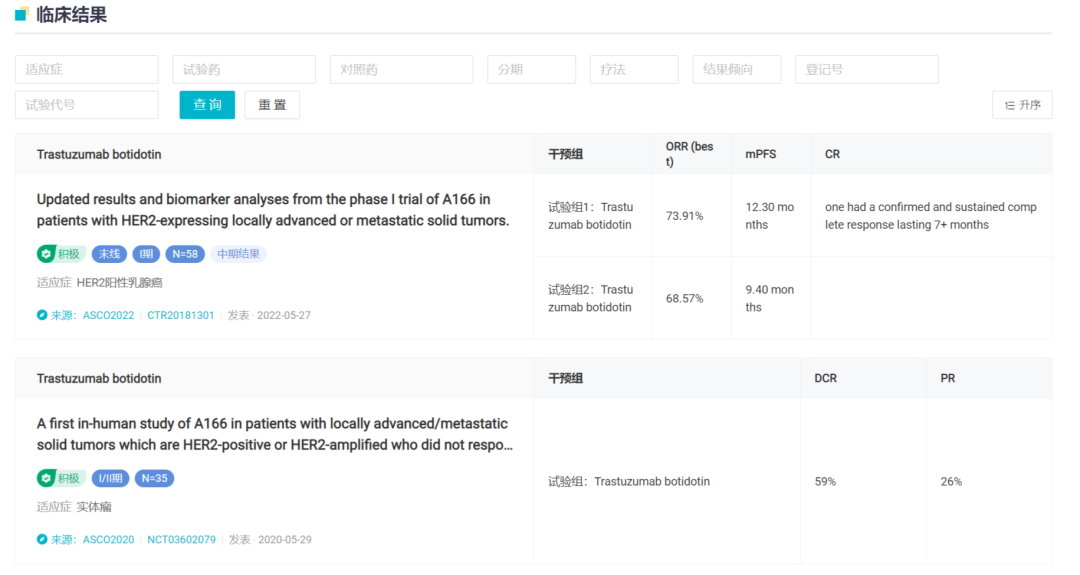Open the 适应症 filter field
Image resolution: width=1080 pixels, height=575 pixels.
coord(86,69)
